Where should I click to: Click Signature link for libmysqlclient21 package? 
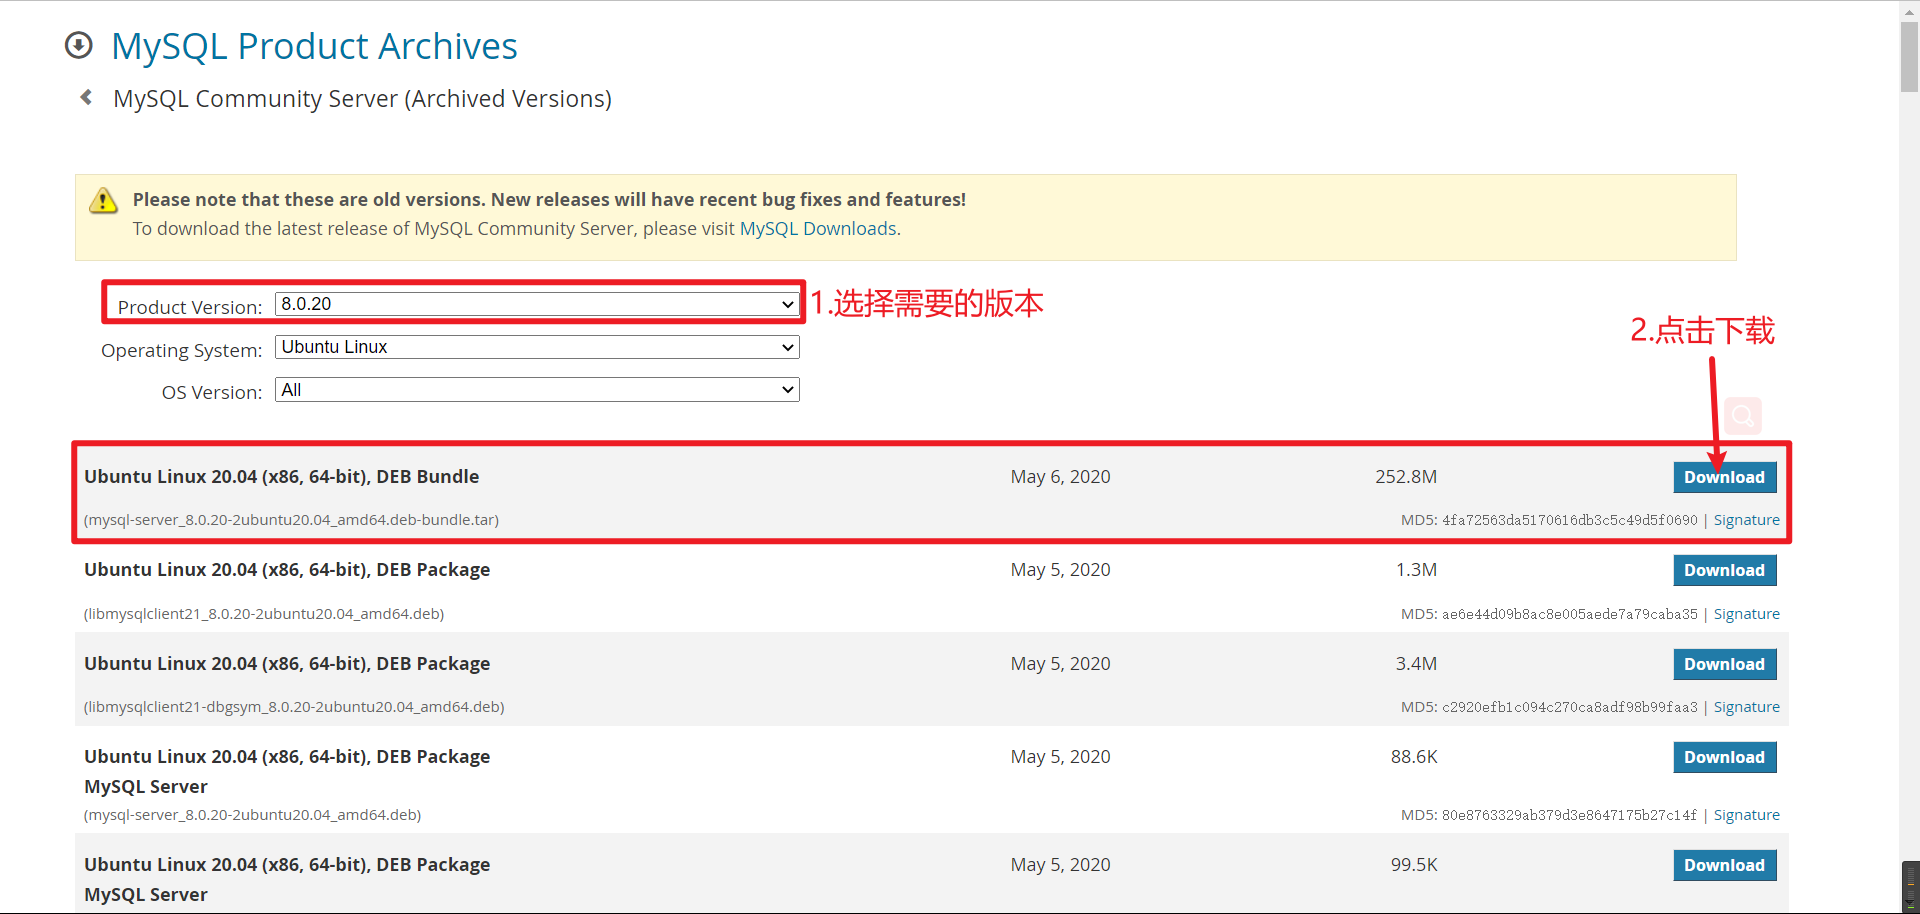tap(1747, 613)
